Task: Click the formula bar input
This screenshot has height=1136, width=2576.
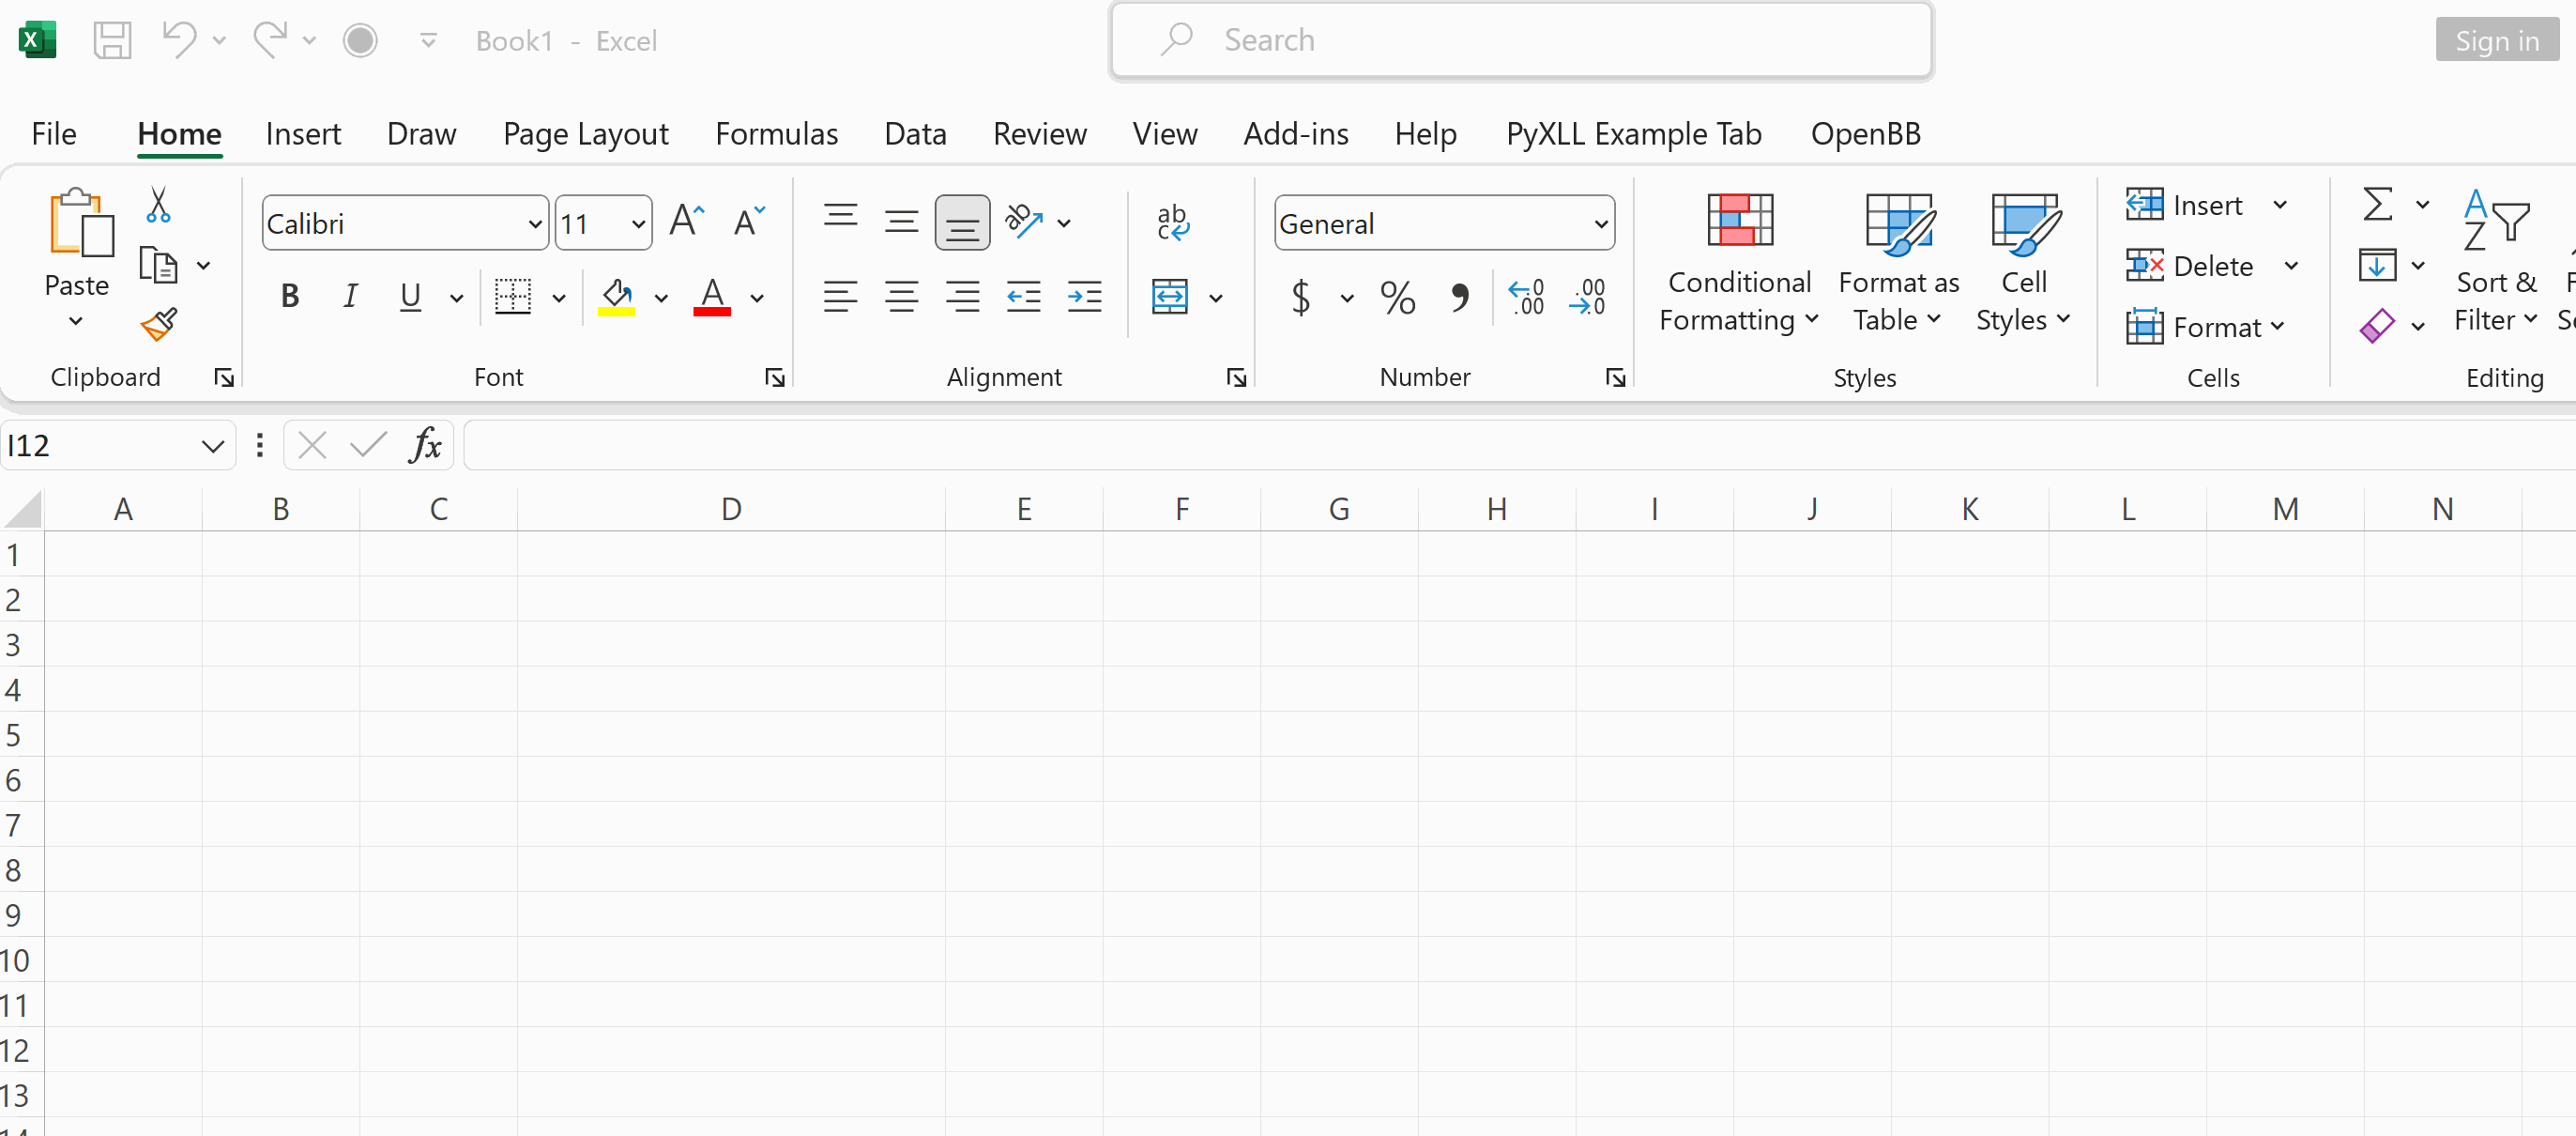Action: pos(1518,445)
